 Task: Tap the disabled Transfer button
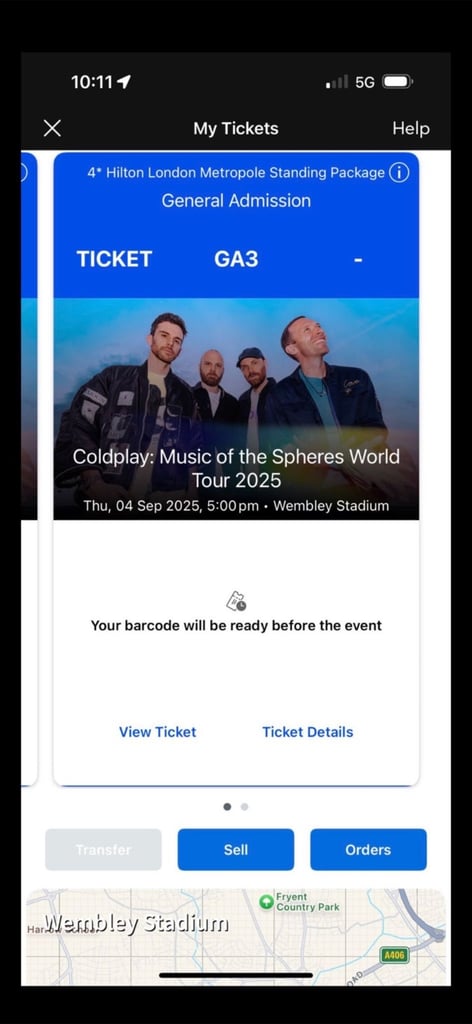[103, 850]
